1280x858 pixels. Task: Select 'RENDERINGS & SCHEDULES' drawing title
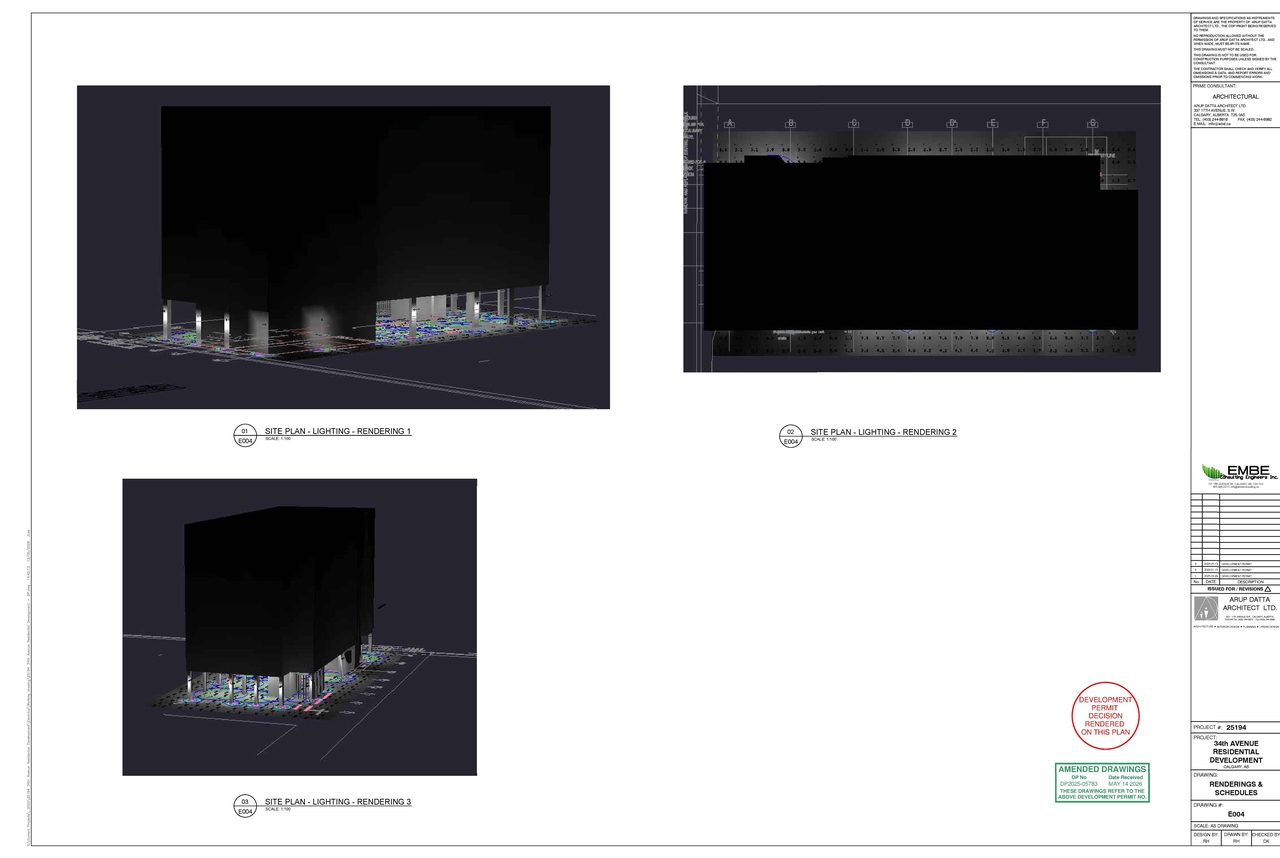[1236, 788]
